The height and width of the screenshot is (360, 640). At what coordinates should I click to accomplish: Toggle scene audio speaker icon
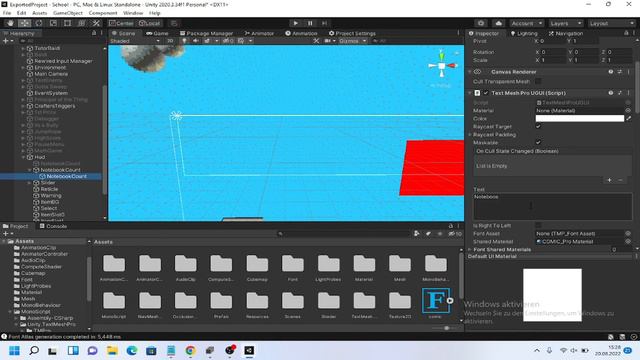(196, 41)
